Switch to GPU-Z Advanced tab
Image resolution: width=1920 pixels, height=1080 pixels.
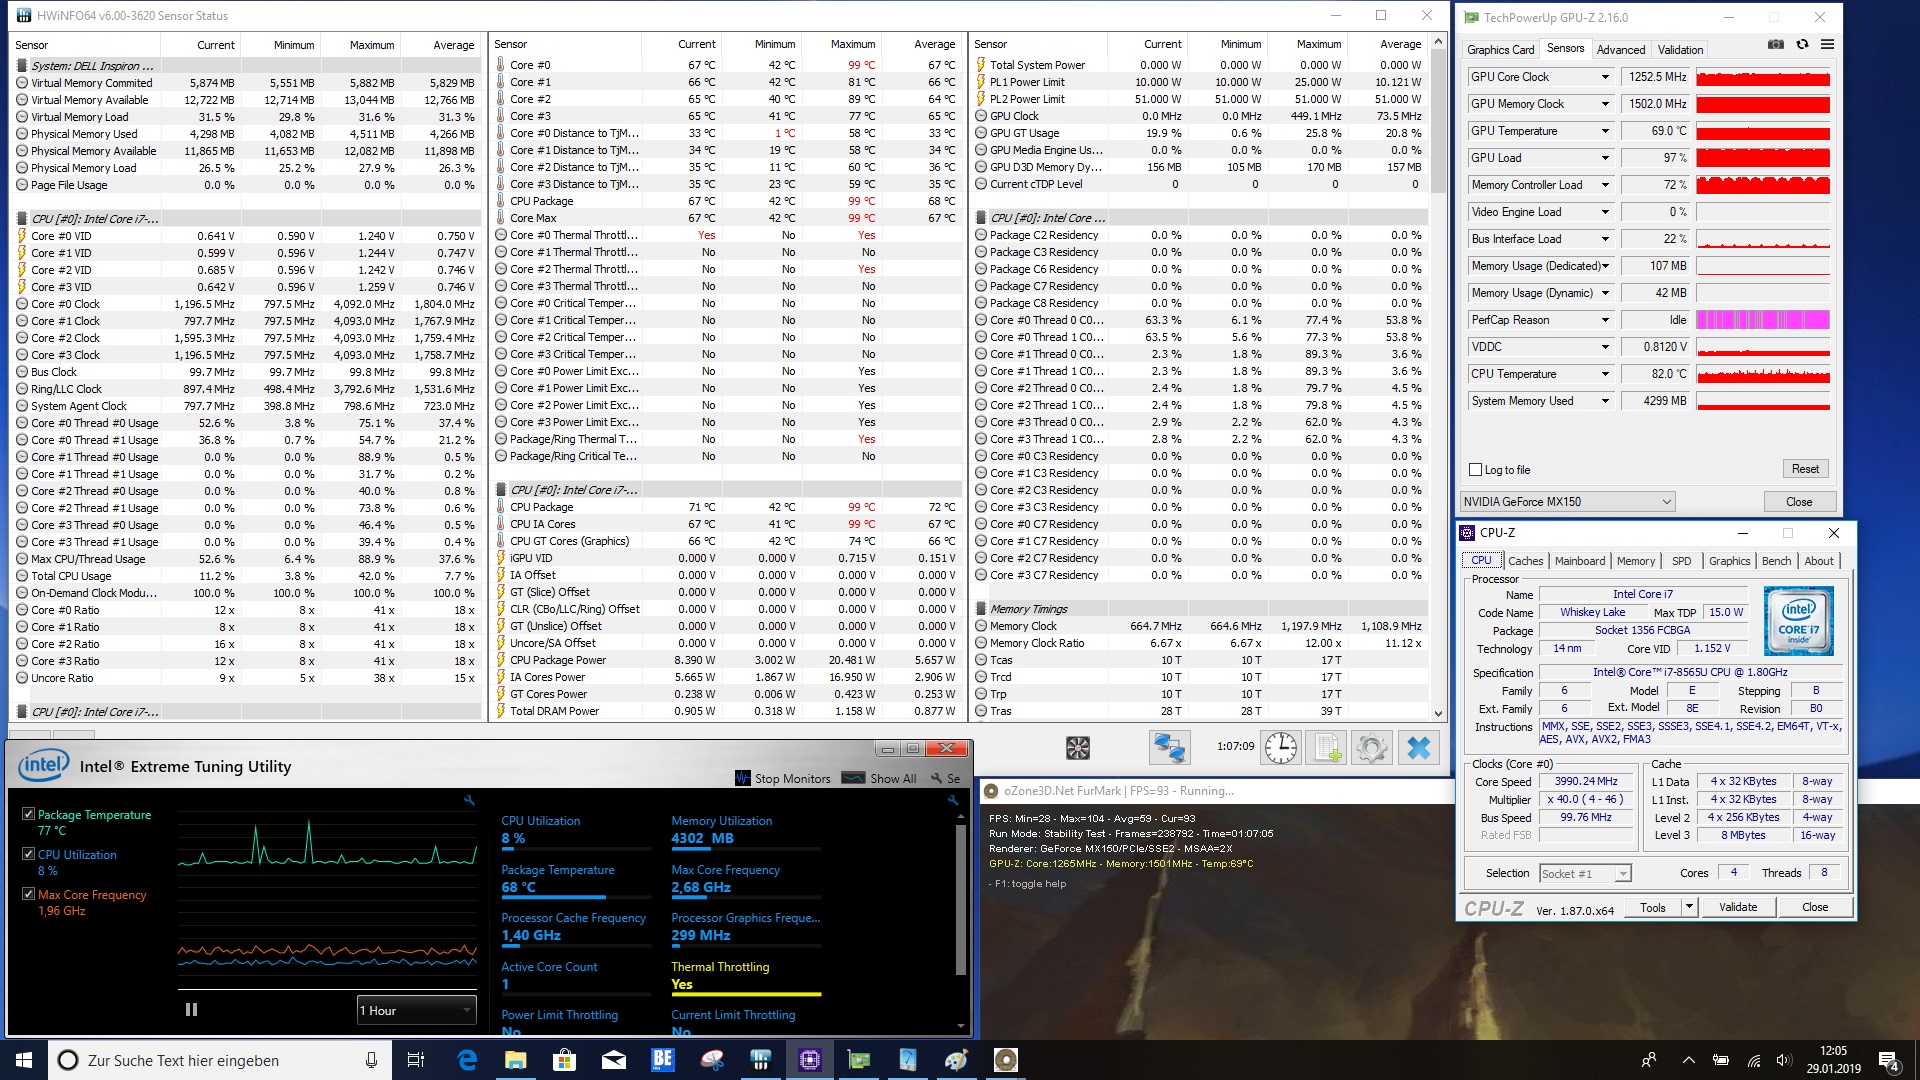tap(1620, 50)
